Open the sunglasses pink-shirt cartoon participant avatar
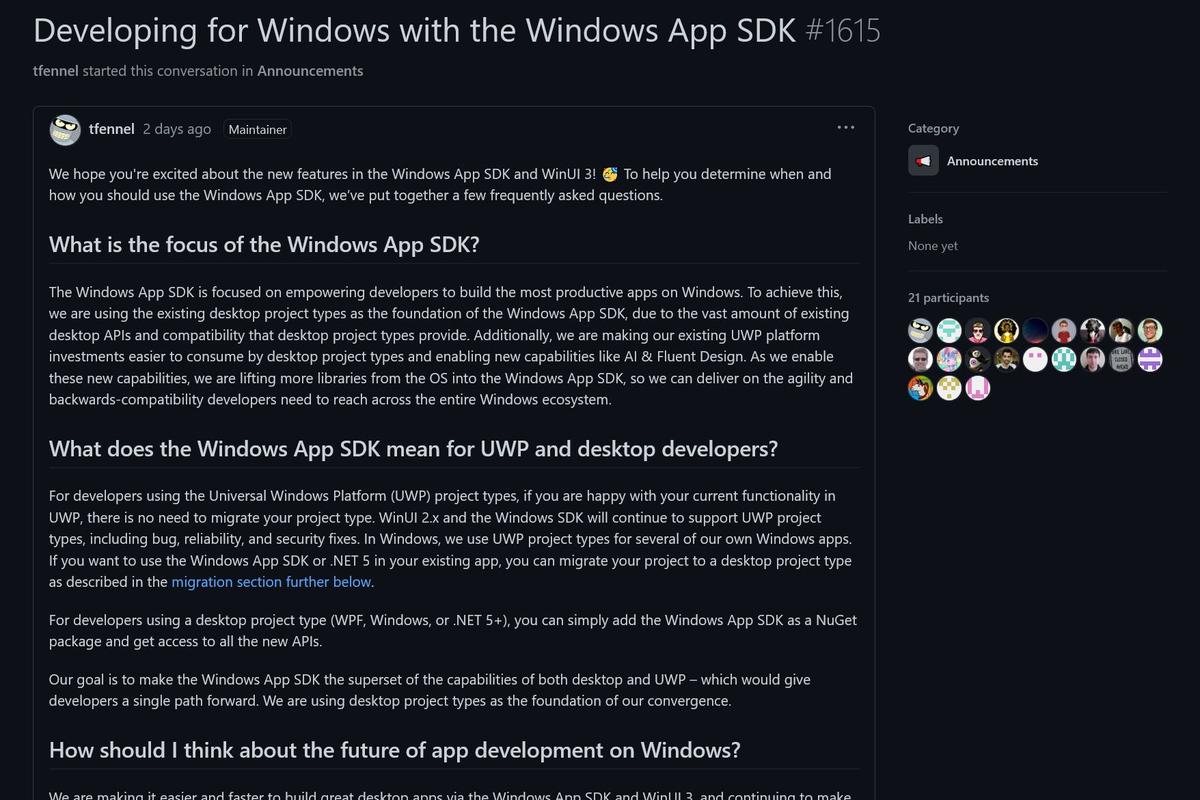The image size is (1200, 800). coord(978,331)
